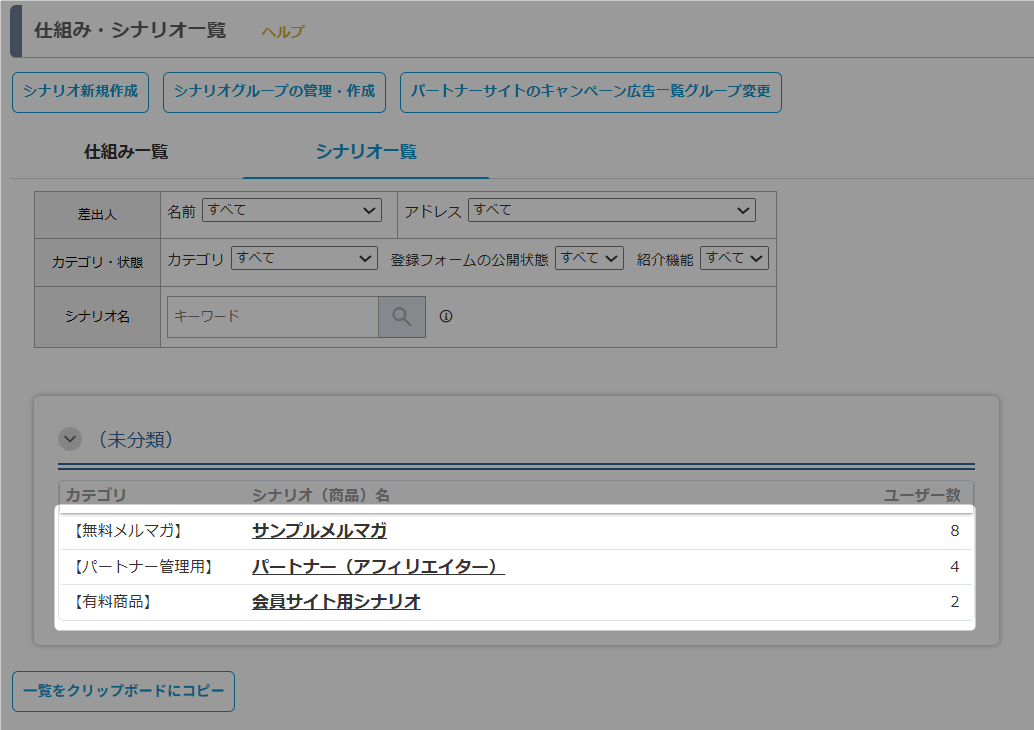The width and height of the screenshot is (1034, 730).
Task: Click the シナリオ新規作成 button
Action: click(80, 92)
